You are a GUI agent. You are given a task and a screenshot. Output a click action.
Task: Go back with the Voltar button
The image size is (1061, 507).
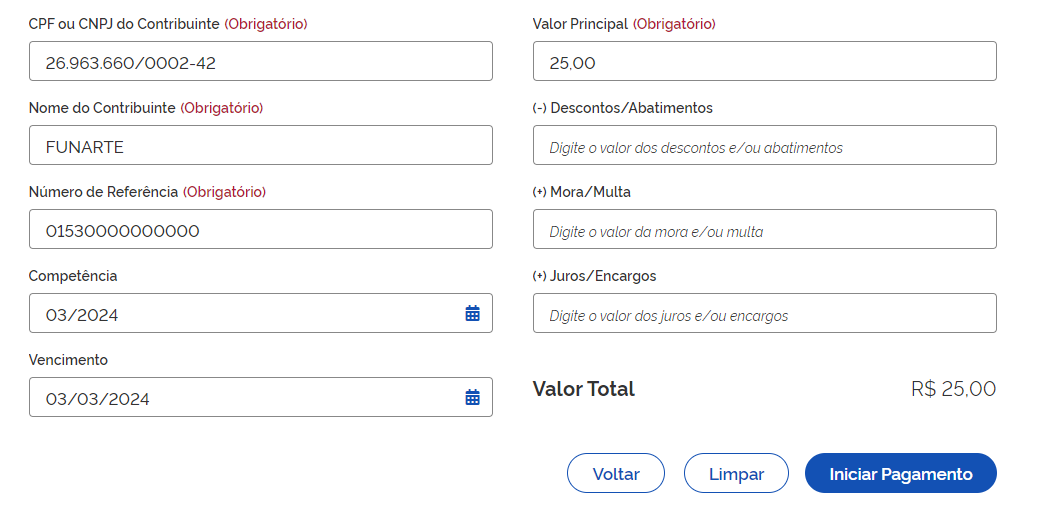[x=616, y=474]
